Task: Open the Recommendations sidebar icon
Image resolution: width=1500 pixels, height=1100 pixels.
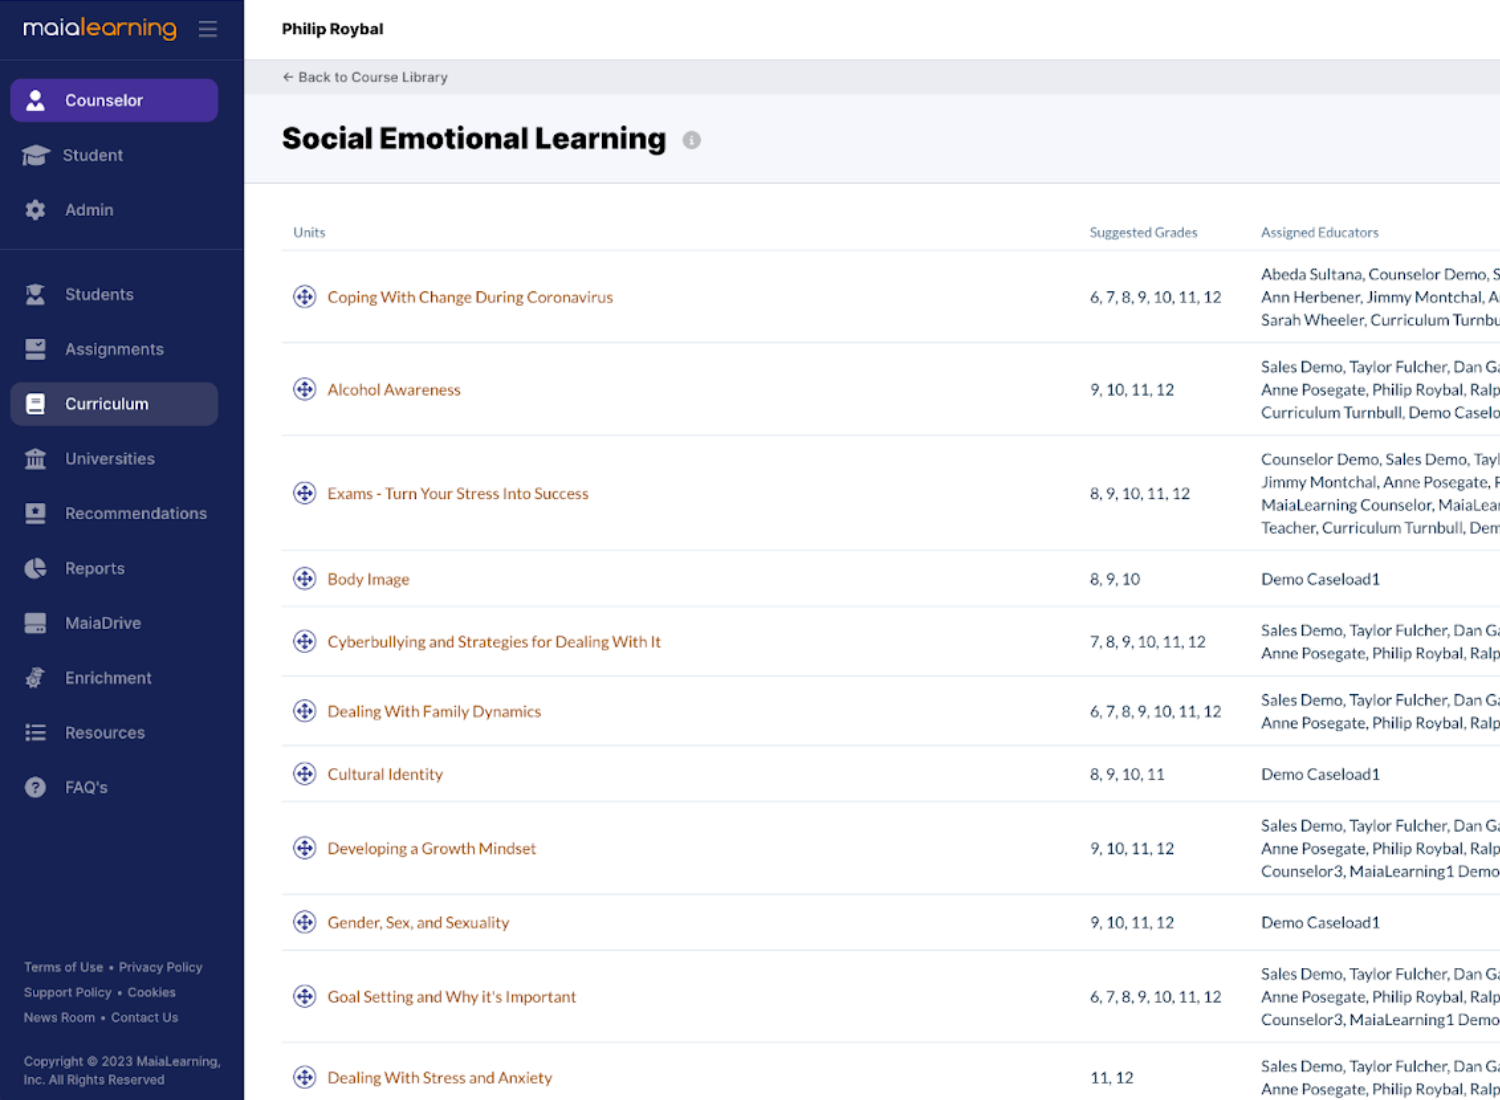Action: pyautogui.click(x=35, y=513)
